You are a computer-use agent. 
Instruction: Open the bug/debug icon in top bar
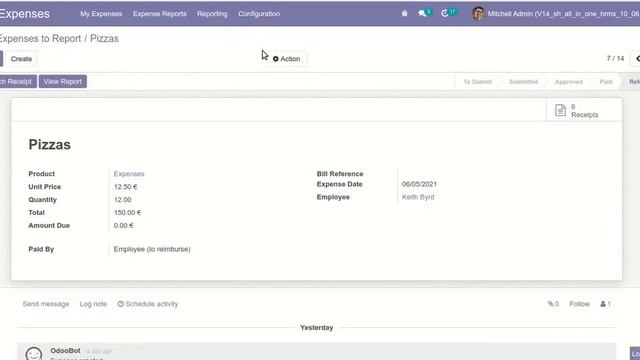[404, 13]
